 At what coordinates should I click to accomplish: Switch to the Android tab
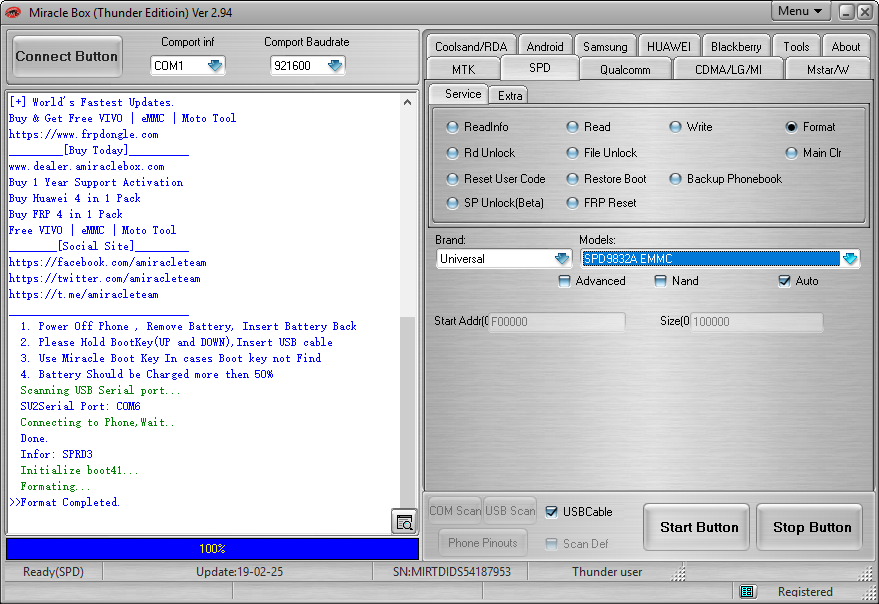click(545, 47)
